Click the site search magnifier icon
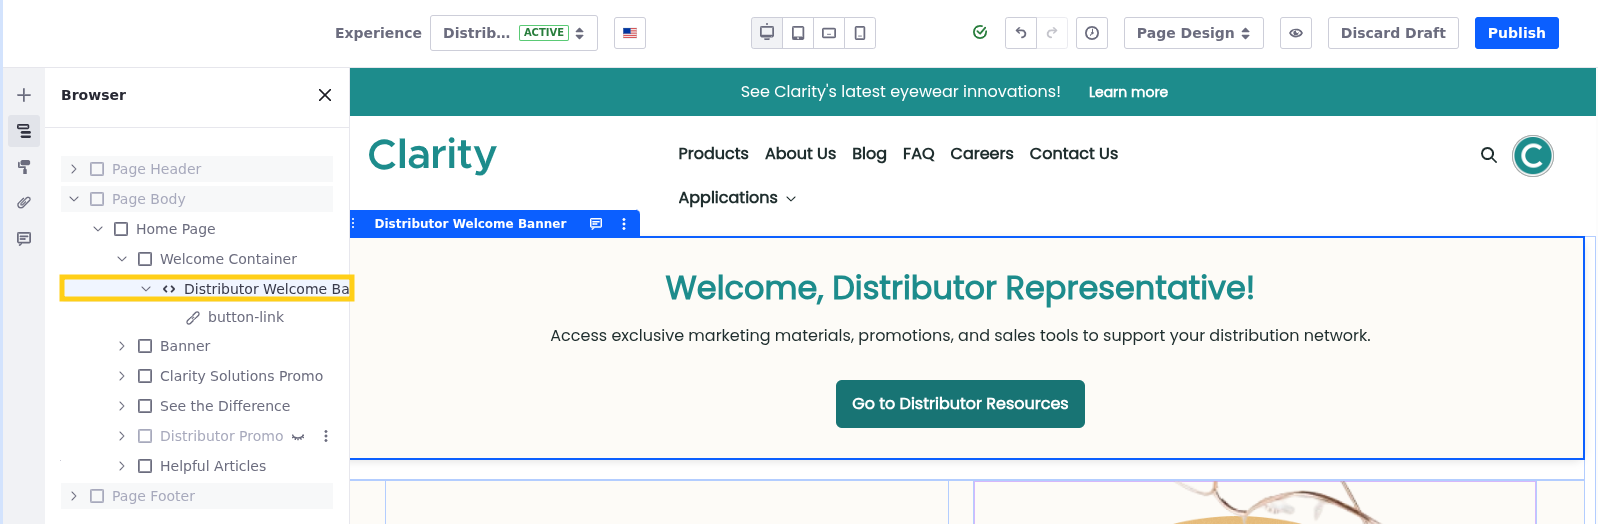The height and width of the screenshot is (524, 1598). pos(1488,155)
